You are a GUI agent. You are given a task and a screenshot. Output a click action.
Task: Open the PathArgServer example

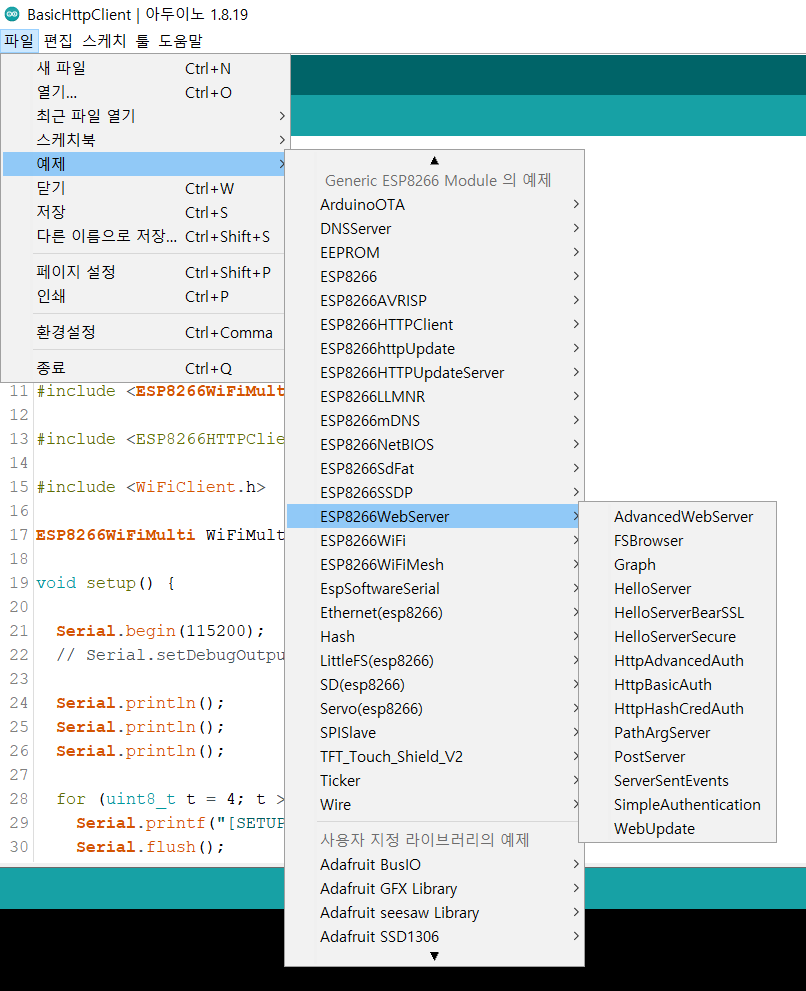point(678,733)
